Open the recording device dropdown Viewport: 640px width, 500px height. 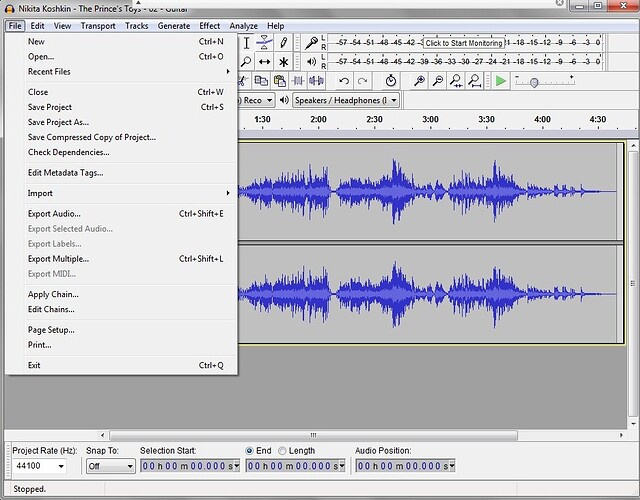[269, 100]
